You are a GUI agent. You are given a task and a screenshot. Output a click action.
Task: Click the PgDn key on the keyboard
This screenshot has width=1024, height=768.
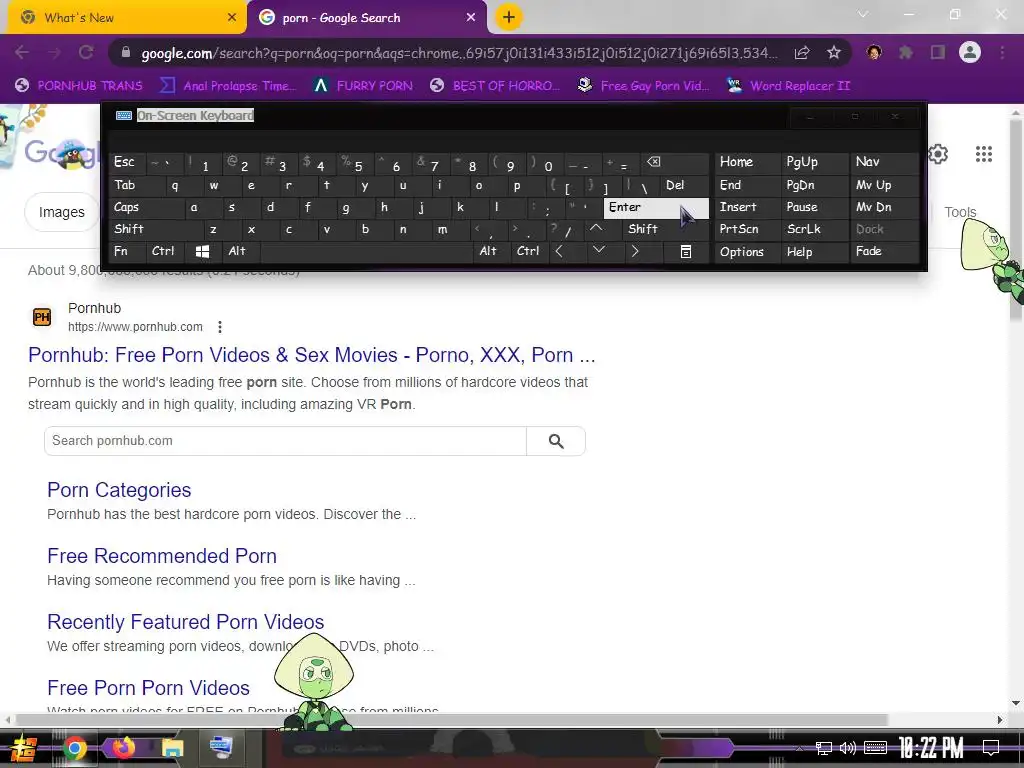(814, 185)
